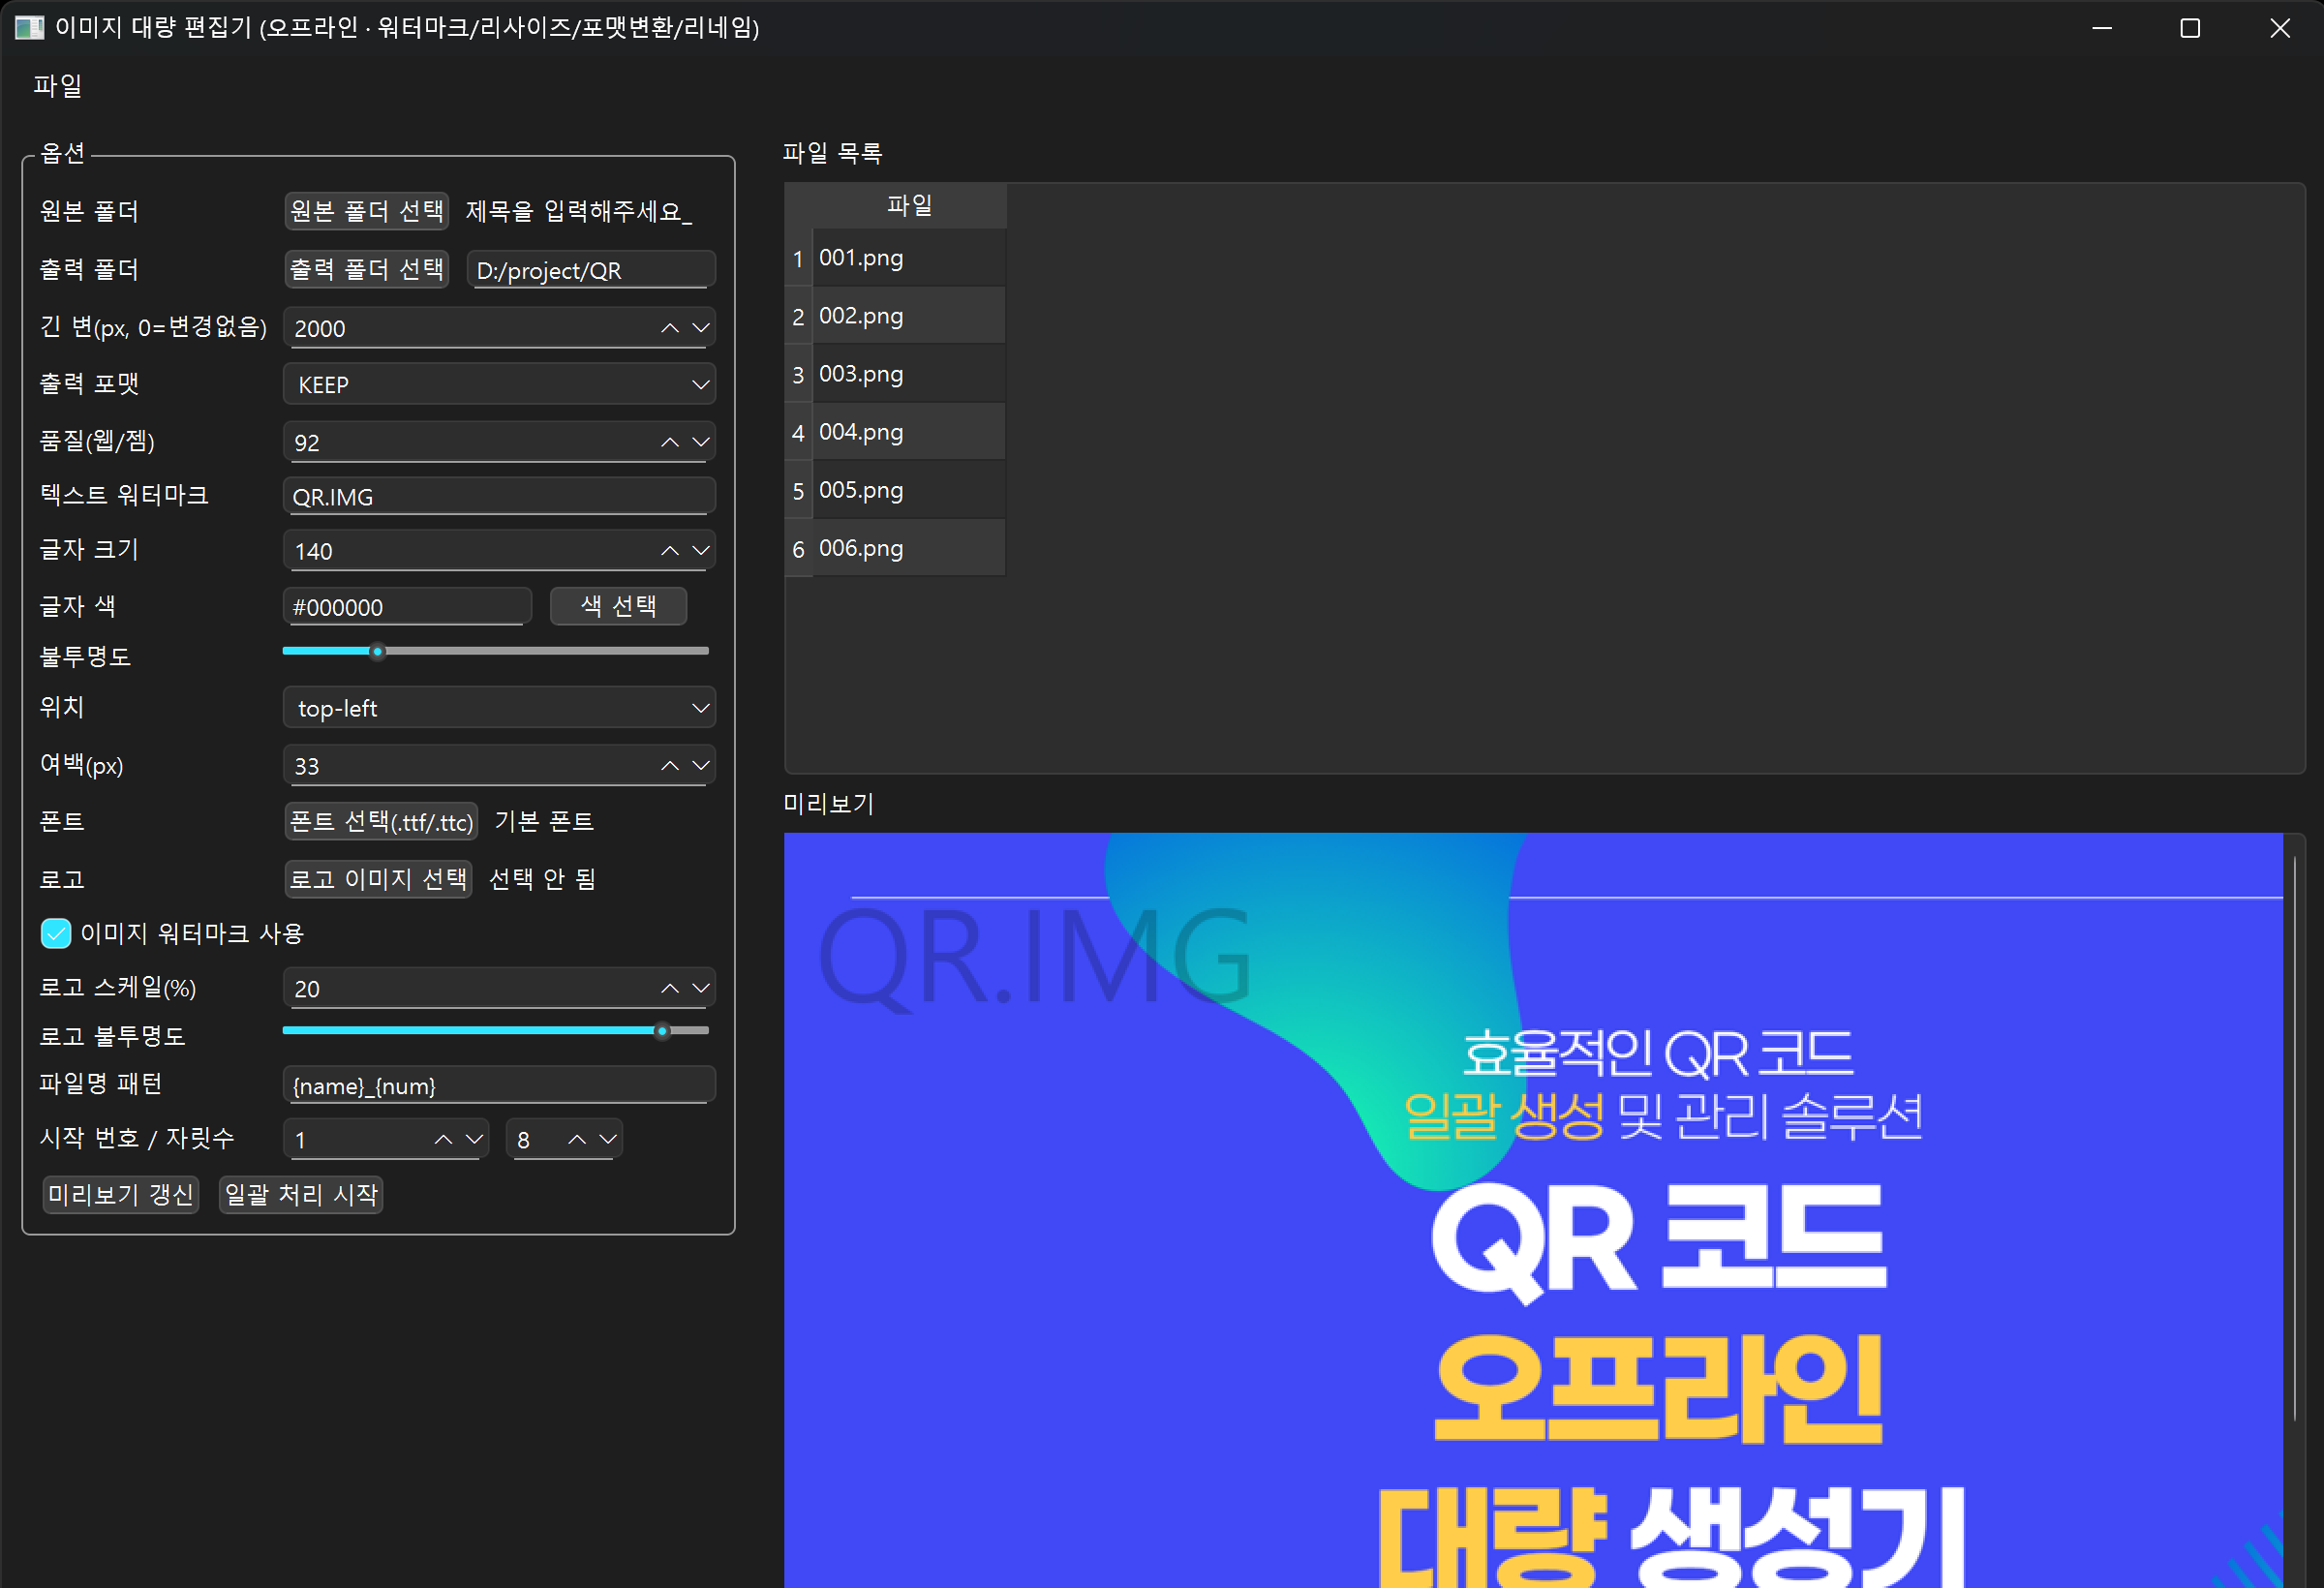Click the font size up arrow
This screenshot has height=1588, width=2324.
[x=669, y=551]
